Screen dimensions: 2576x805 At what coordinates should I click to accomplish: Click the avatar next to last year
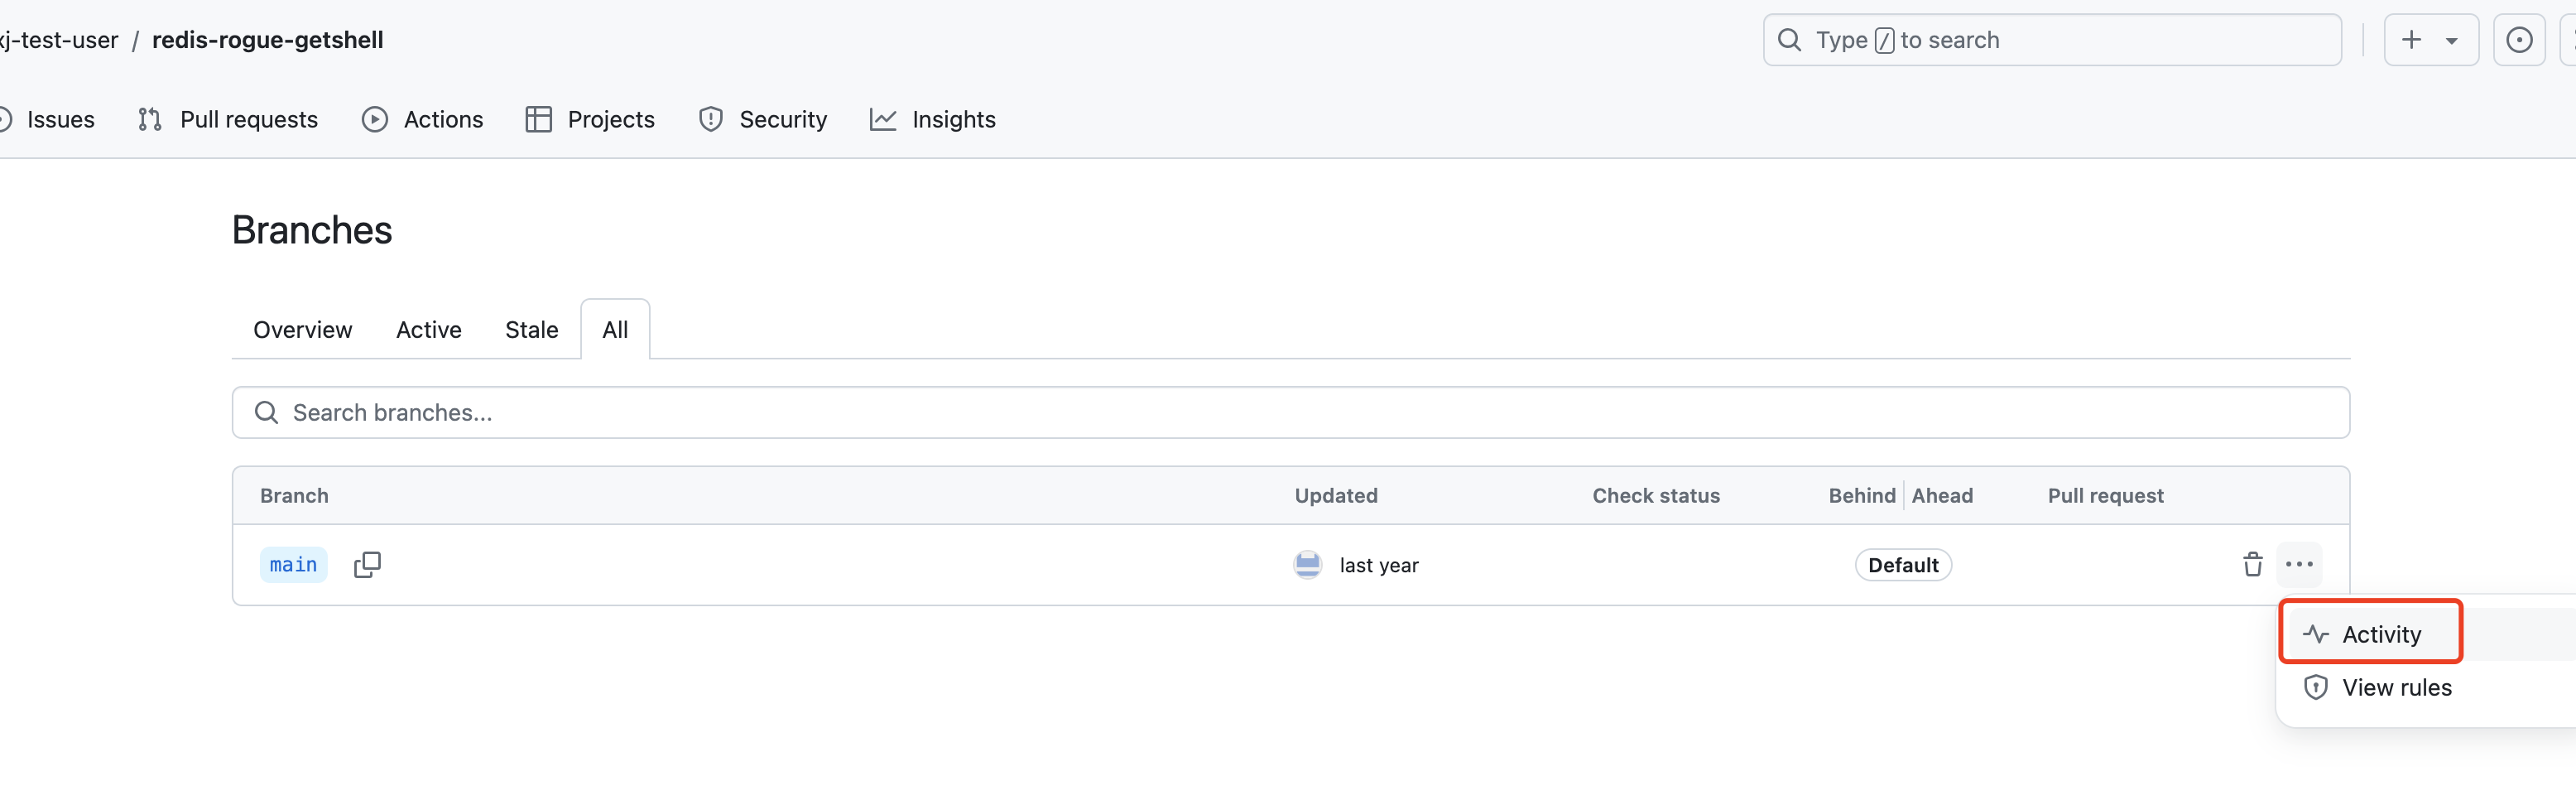pyautogui.click(x=1308, y=565)
